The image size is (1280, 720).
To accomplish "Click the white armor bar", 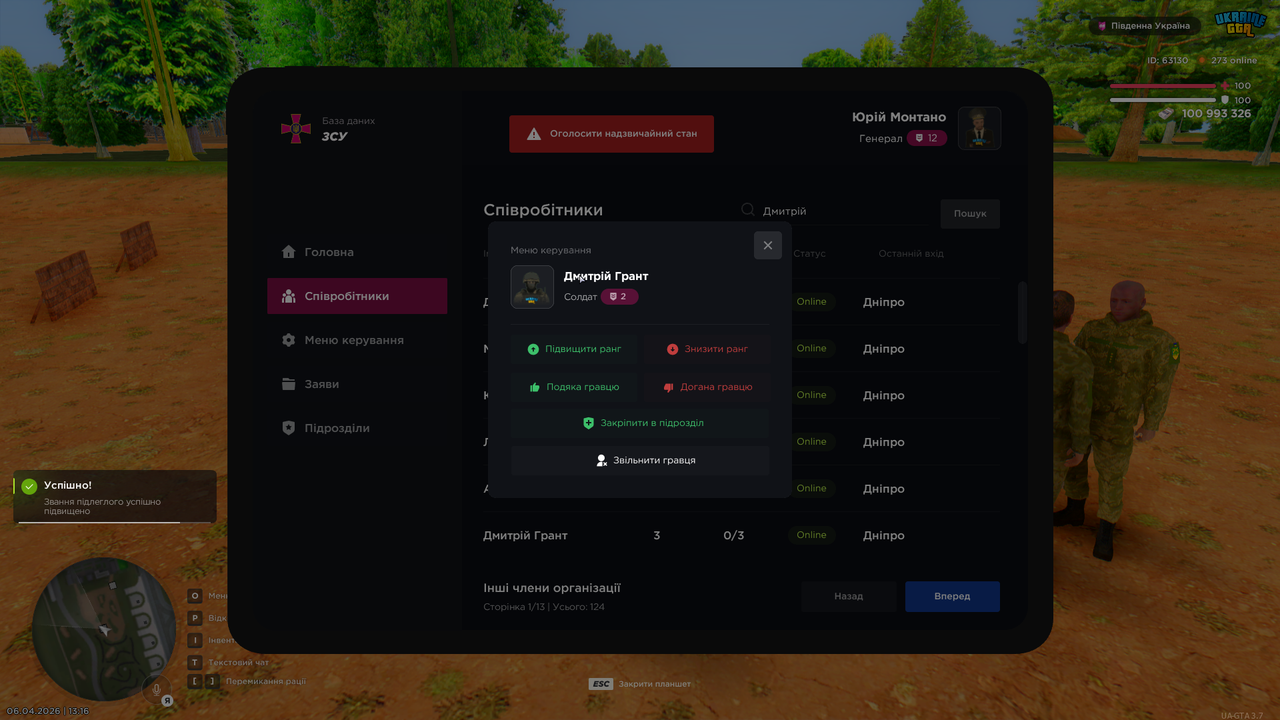I will [x=1164, y=100].
